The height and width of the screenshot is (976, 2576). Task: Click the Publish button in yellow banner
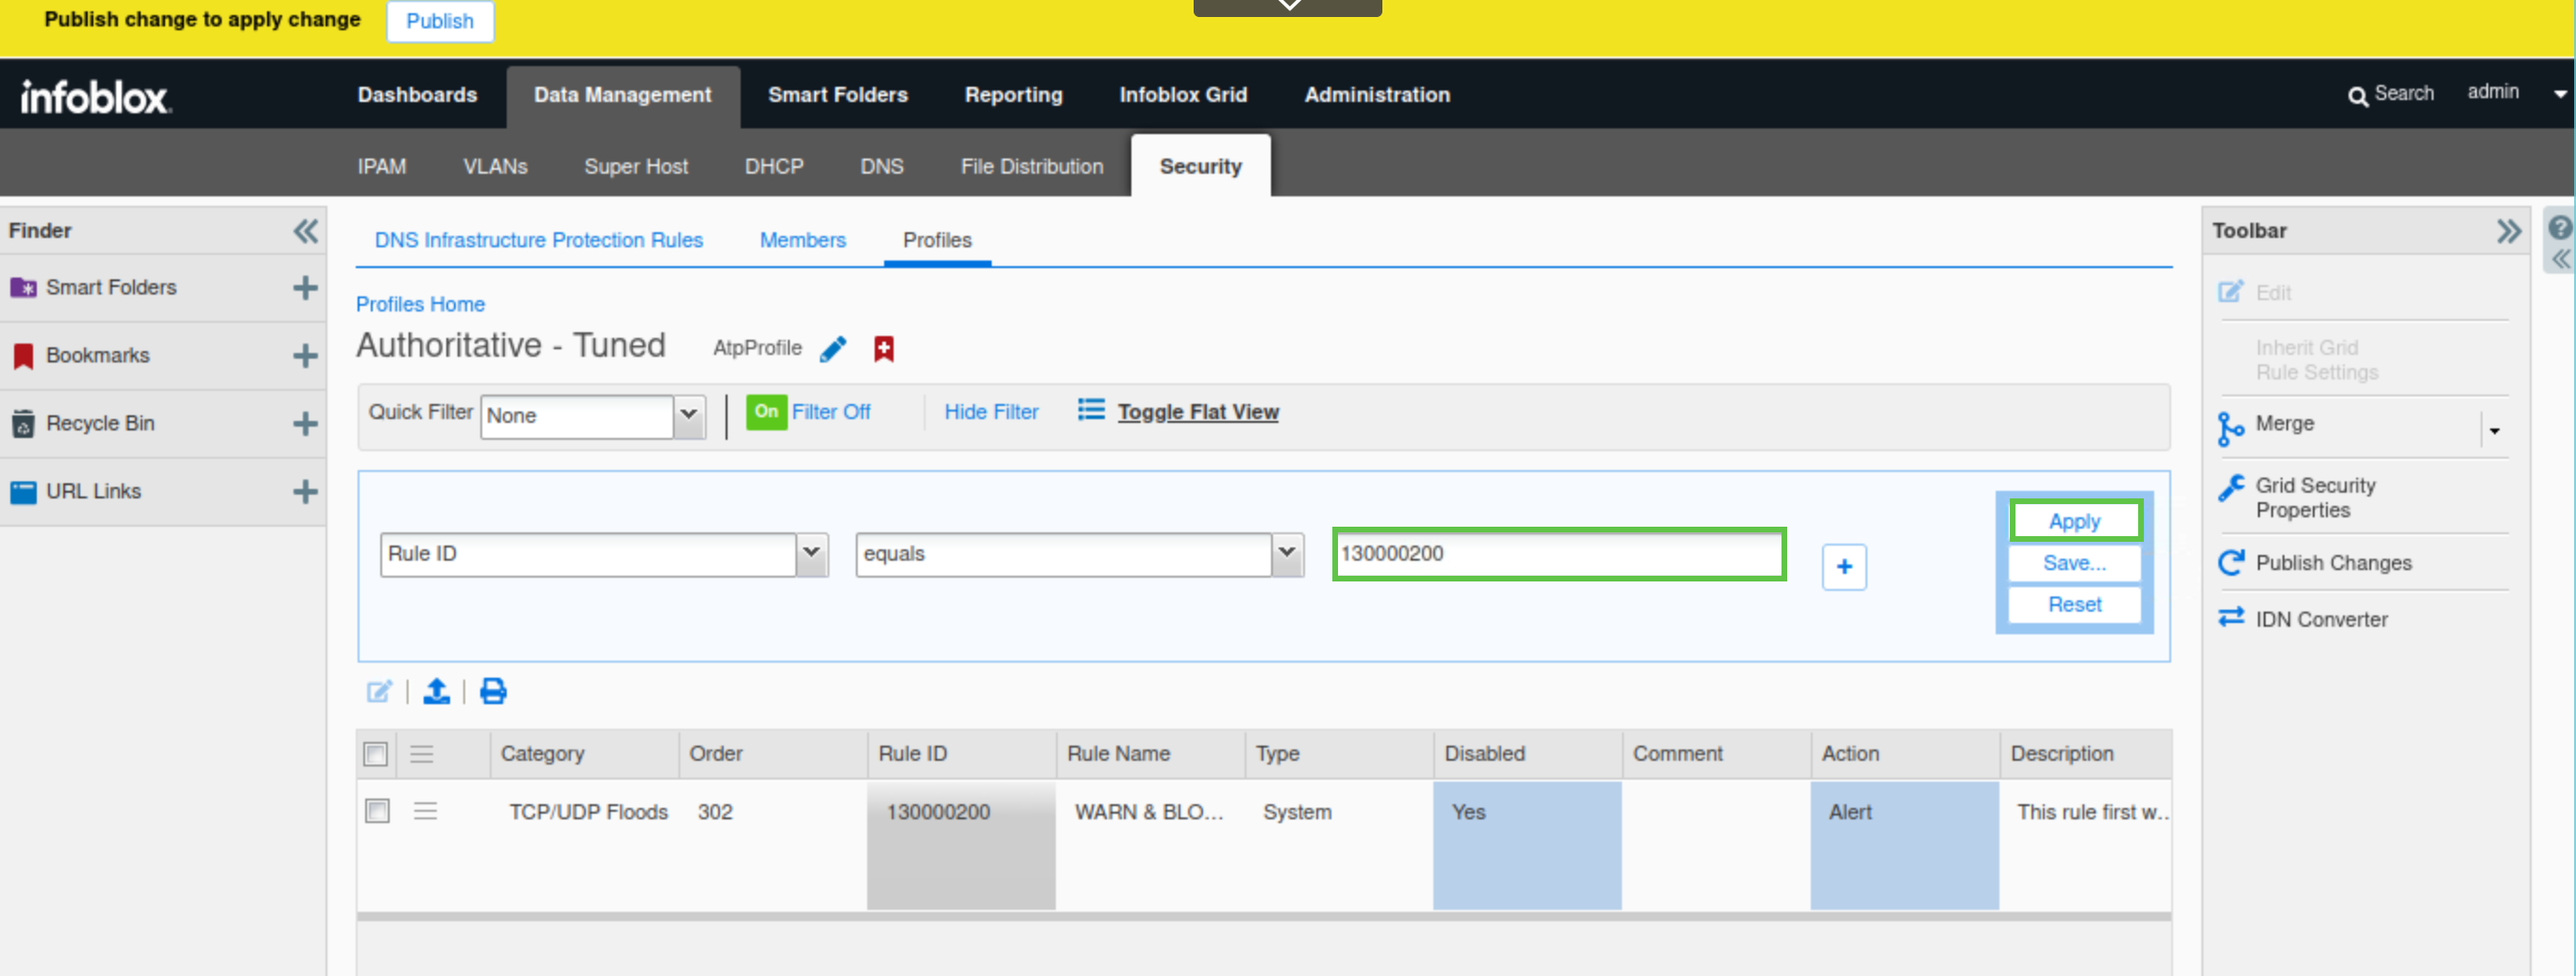tap(439, 21)
